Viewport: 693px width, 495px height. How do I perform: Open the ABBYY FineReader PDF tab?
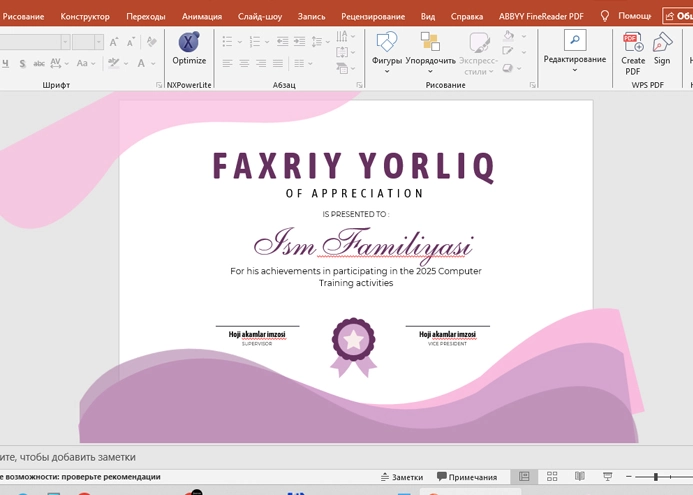(x=541, y=17)
